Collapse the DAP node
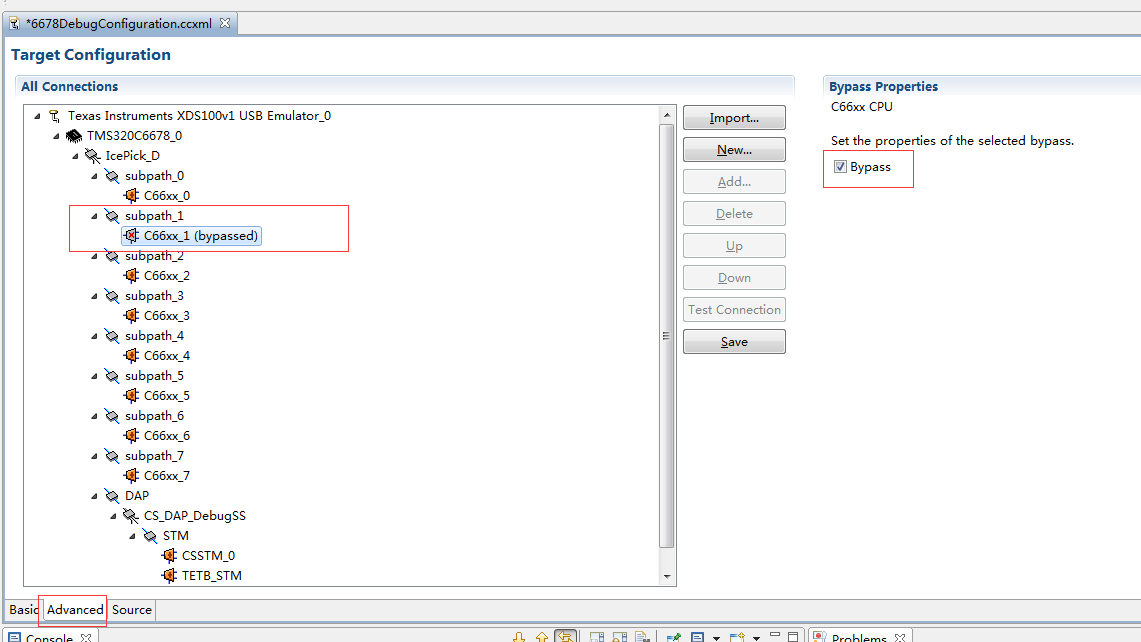Screen dimensions: 1141x642 [94, 496]
